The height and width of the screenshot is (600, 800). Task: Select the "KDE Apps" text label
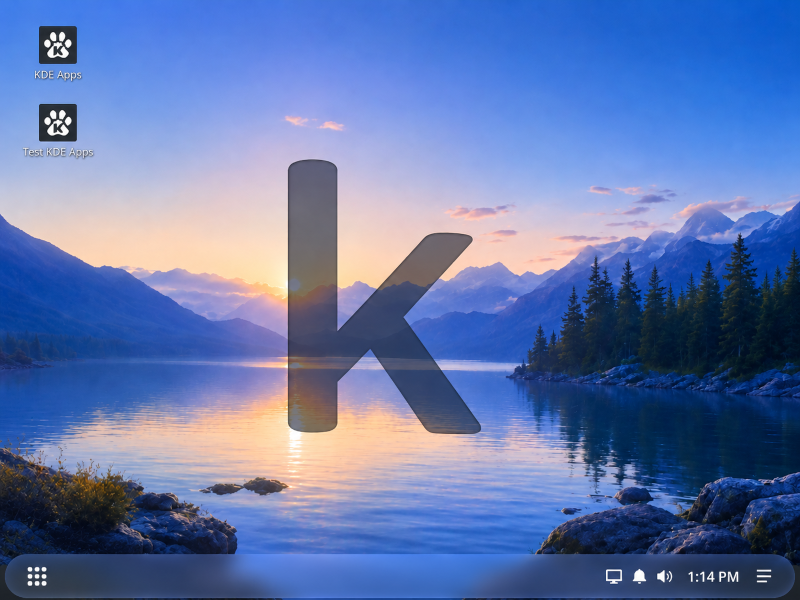pos(58,74)
